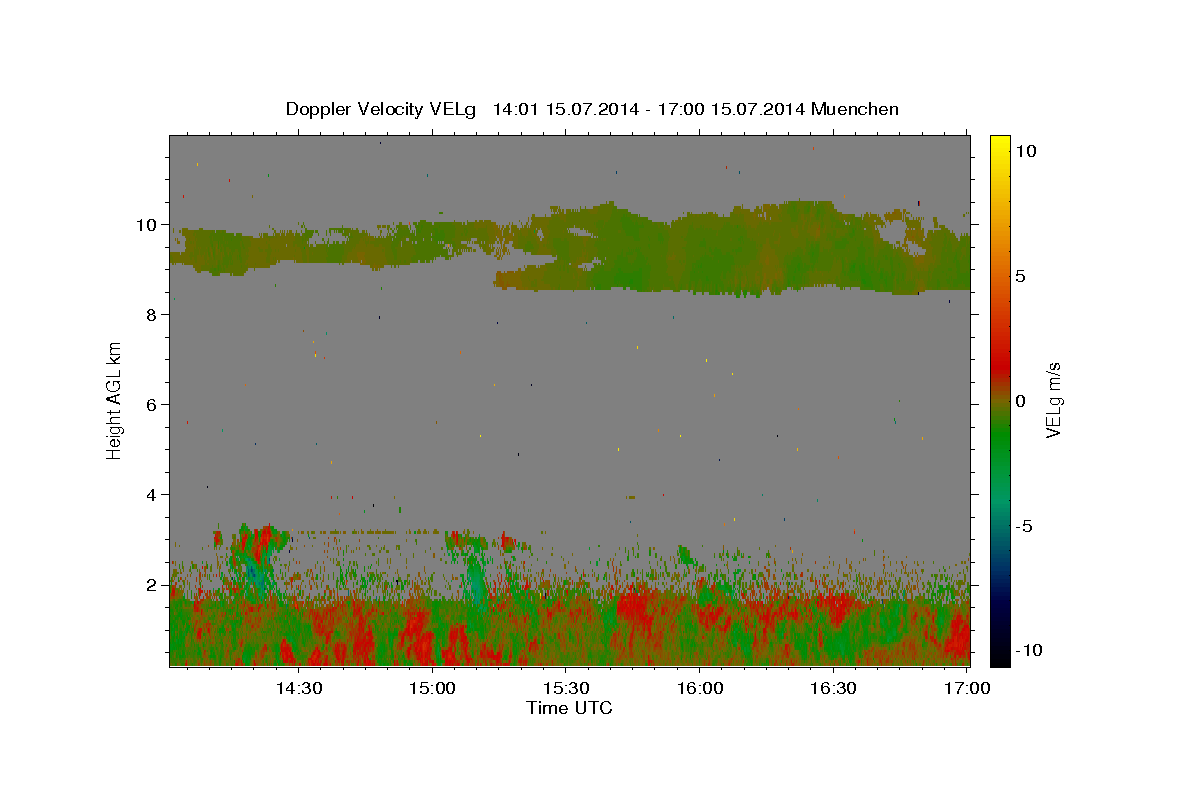Click the red section of the colorbar

coord(1000,368)
